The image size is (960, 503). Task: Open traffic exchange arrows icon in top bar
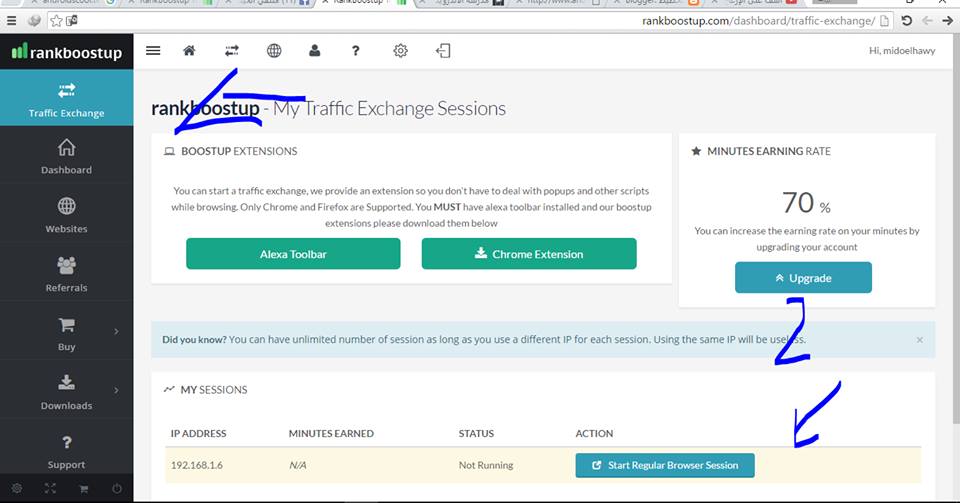[x=231, y=51]
